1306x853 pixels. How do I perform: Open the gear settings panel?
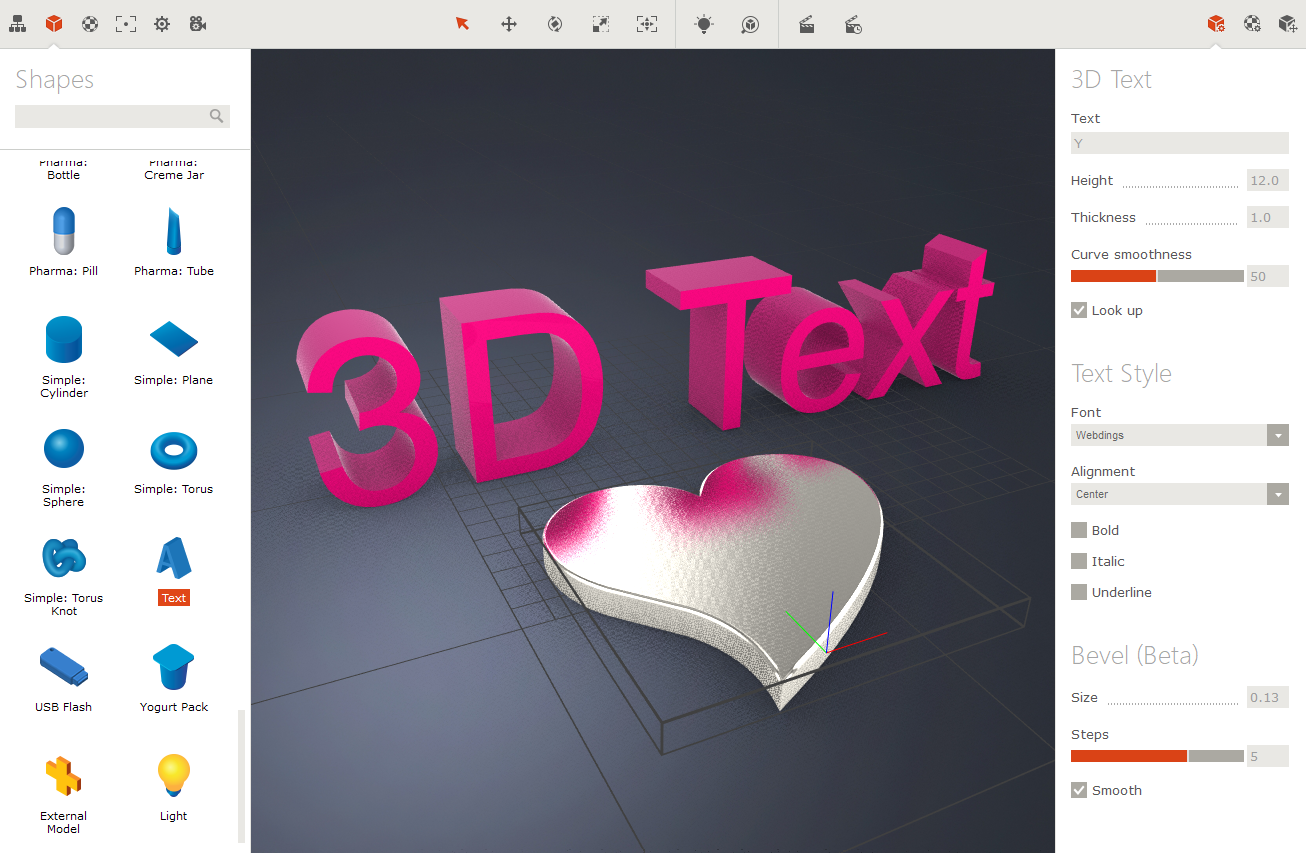pos(162,24)
